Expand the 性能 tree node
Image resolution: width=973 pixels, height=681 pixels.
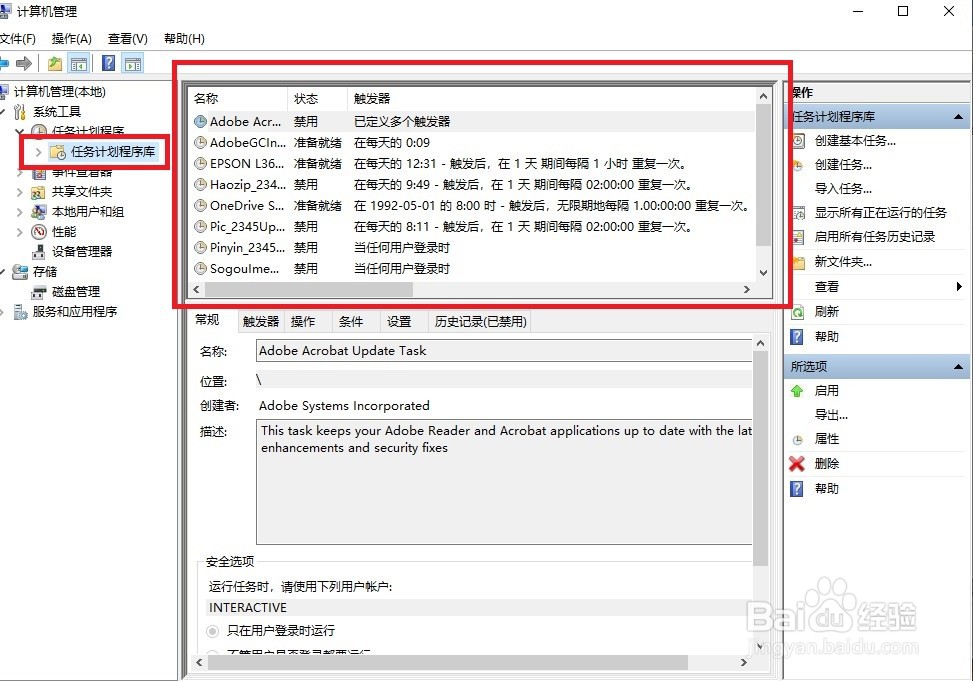point(20,232)
